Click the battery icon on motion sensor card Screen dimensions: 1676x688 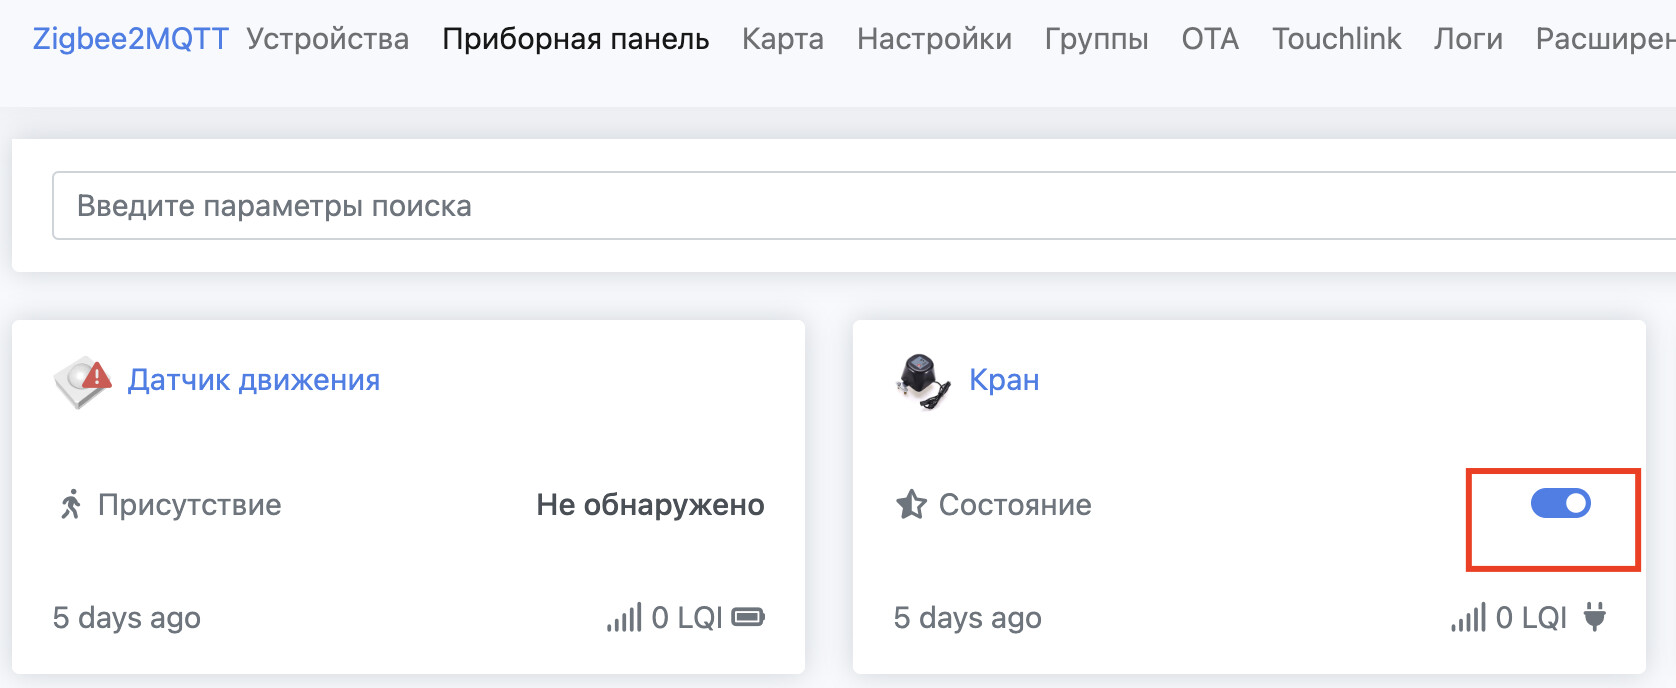point(748,617)
